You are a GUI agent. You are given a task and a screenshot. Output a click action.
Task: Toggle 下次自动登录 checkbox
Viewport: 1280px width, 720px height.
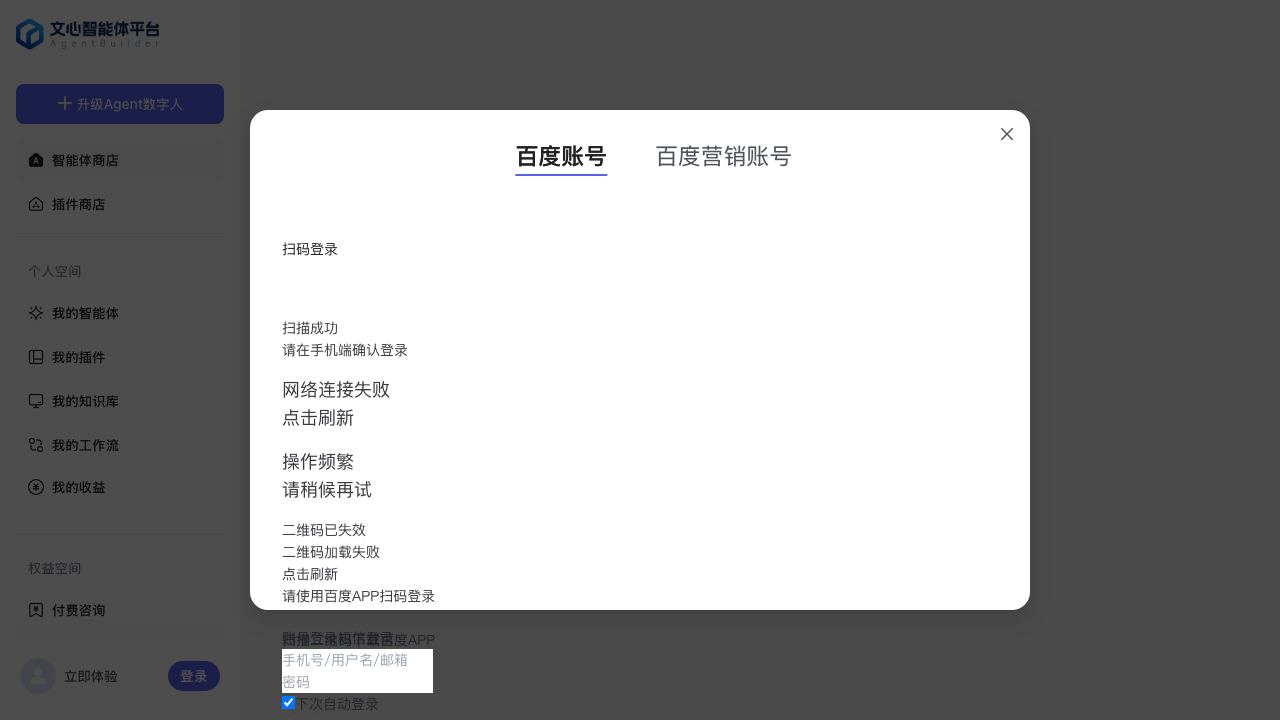pyautogui.click(x=288, y=703)
